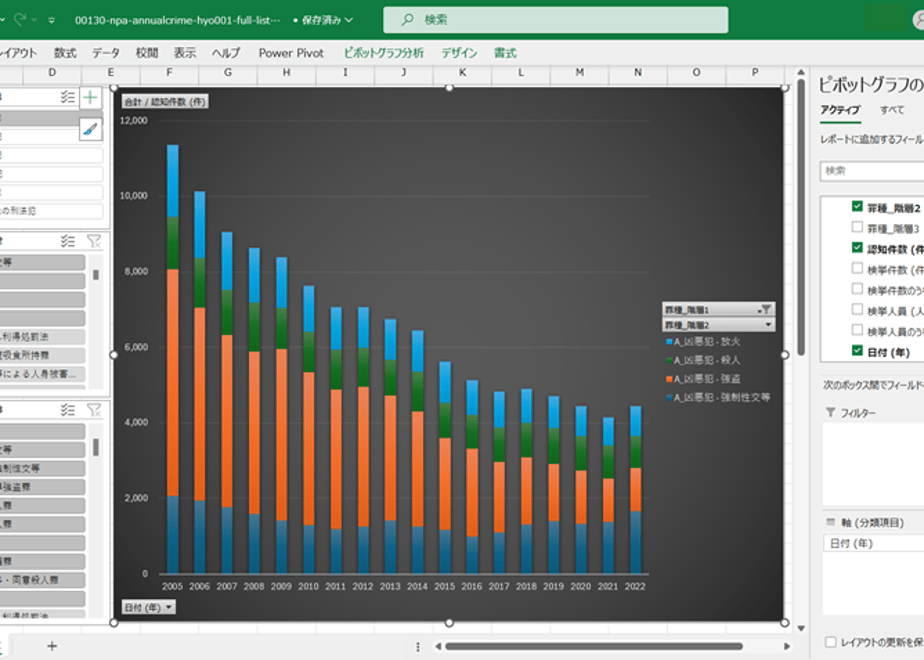924x660 pixels.
Task: Select column header F
Action: pyautogui.click(x=169, y=72)
